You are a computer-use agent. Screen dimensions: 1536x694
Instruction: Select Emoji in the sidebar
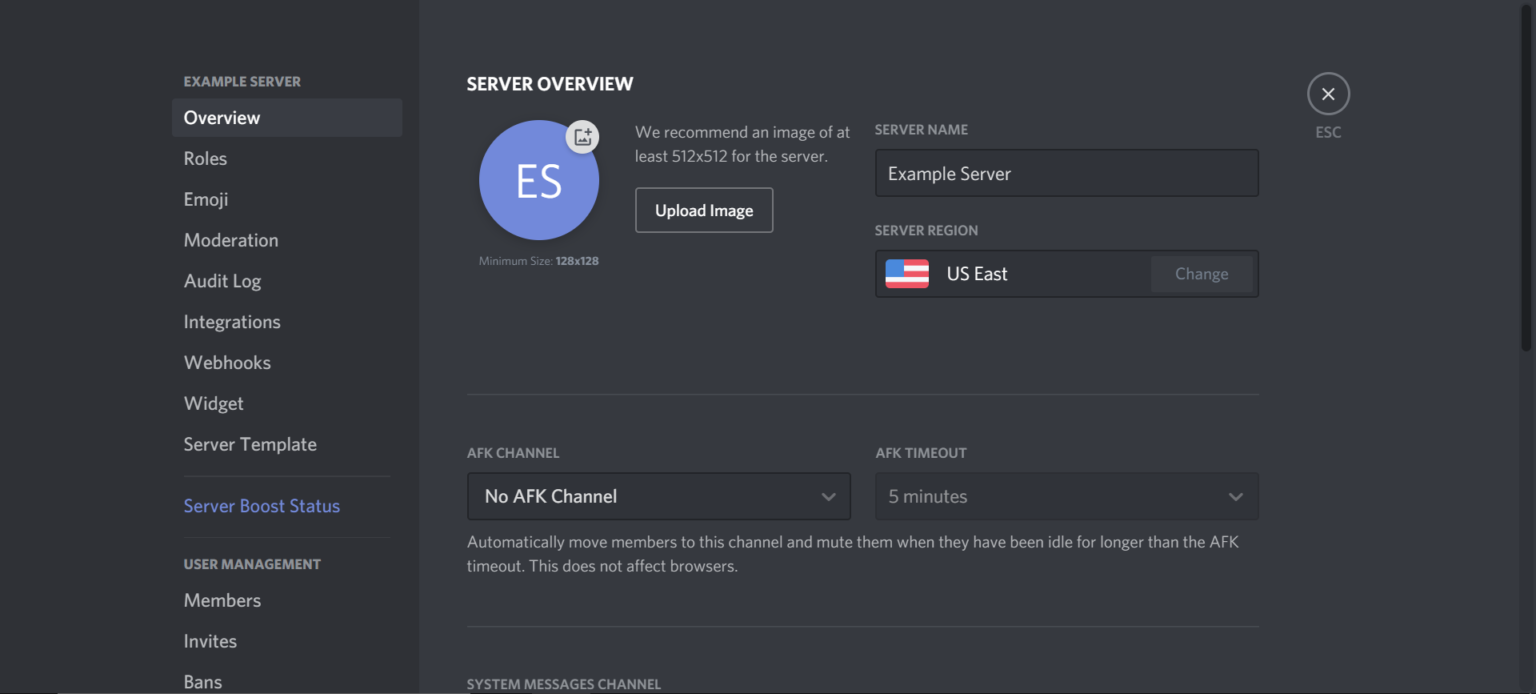(205, 199)
